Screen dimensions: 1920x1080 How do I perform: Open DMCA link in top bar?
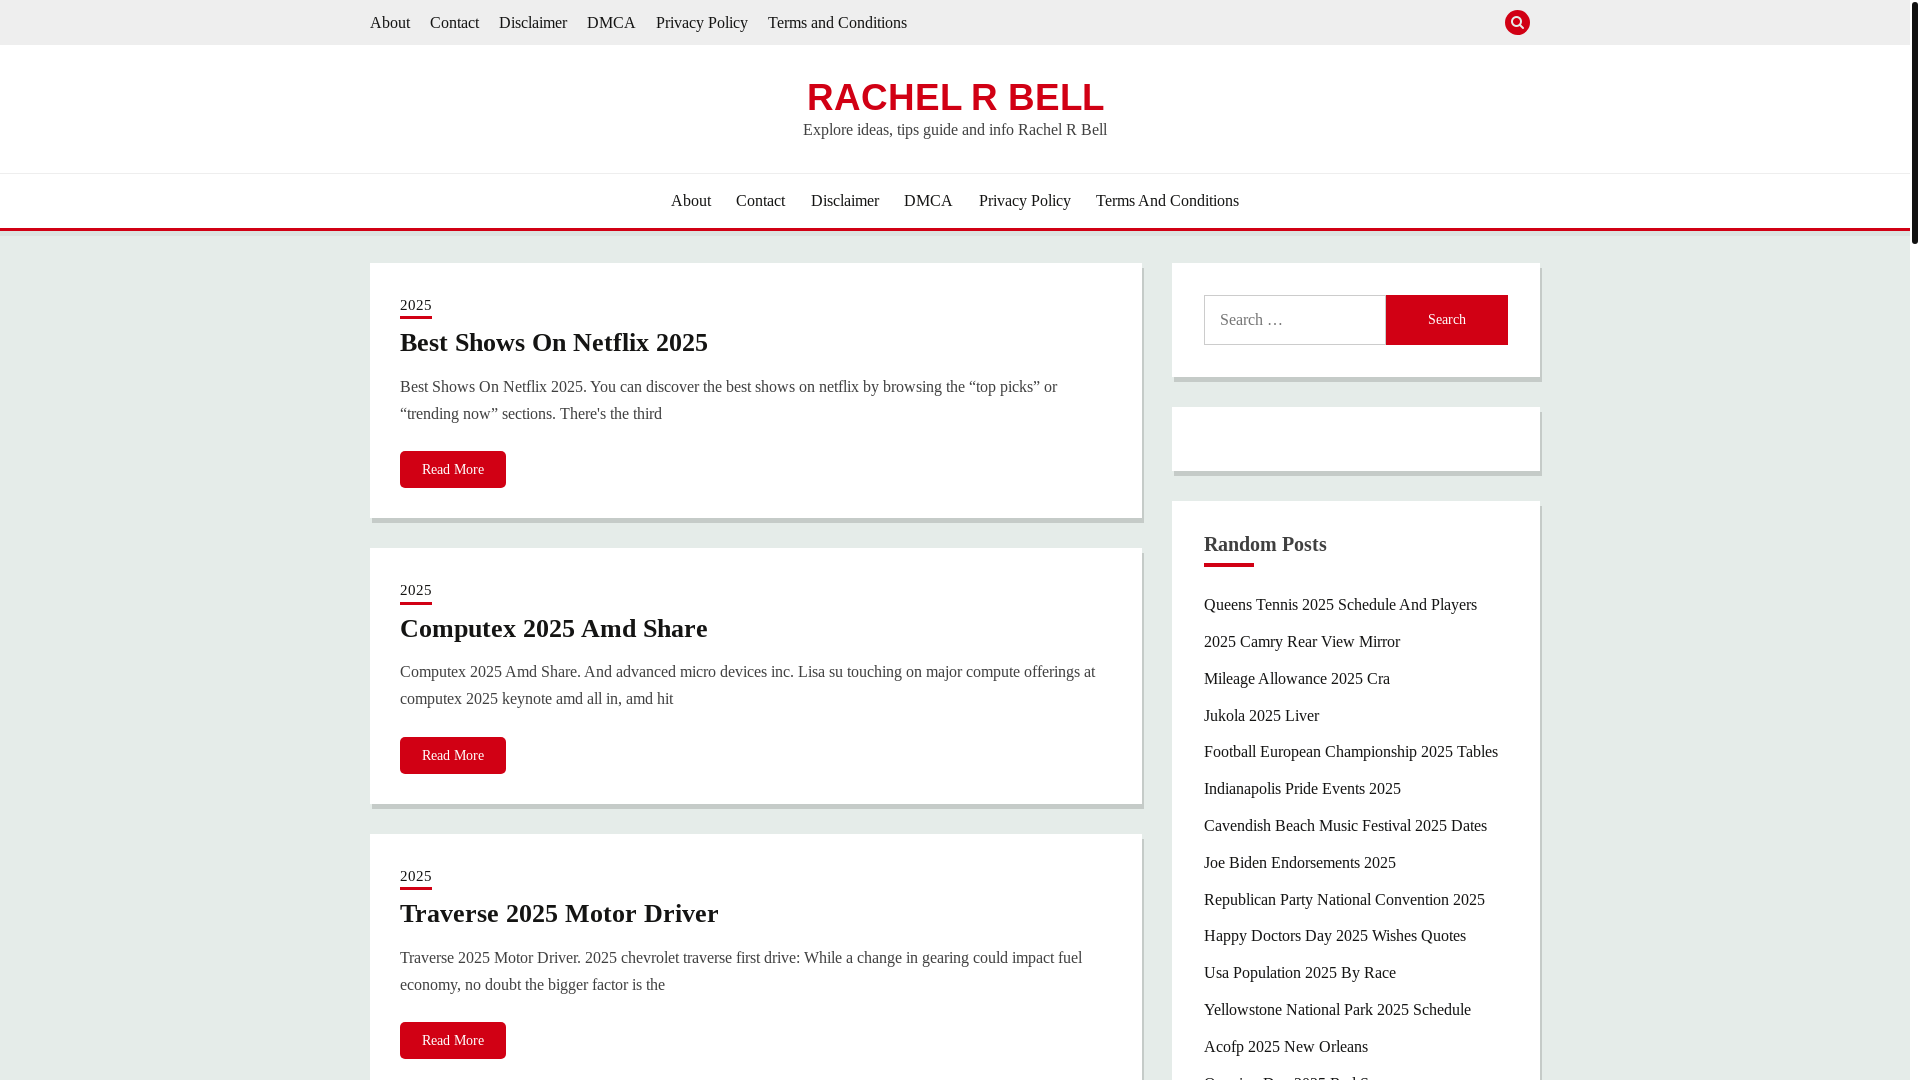(611, 22)
